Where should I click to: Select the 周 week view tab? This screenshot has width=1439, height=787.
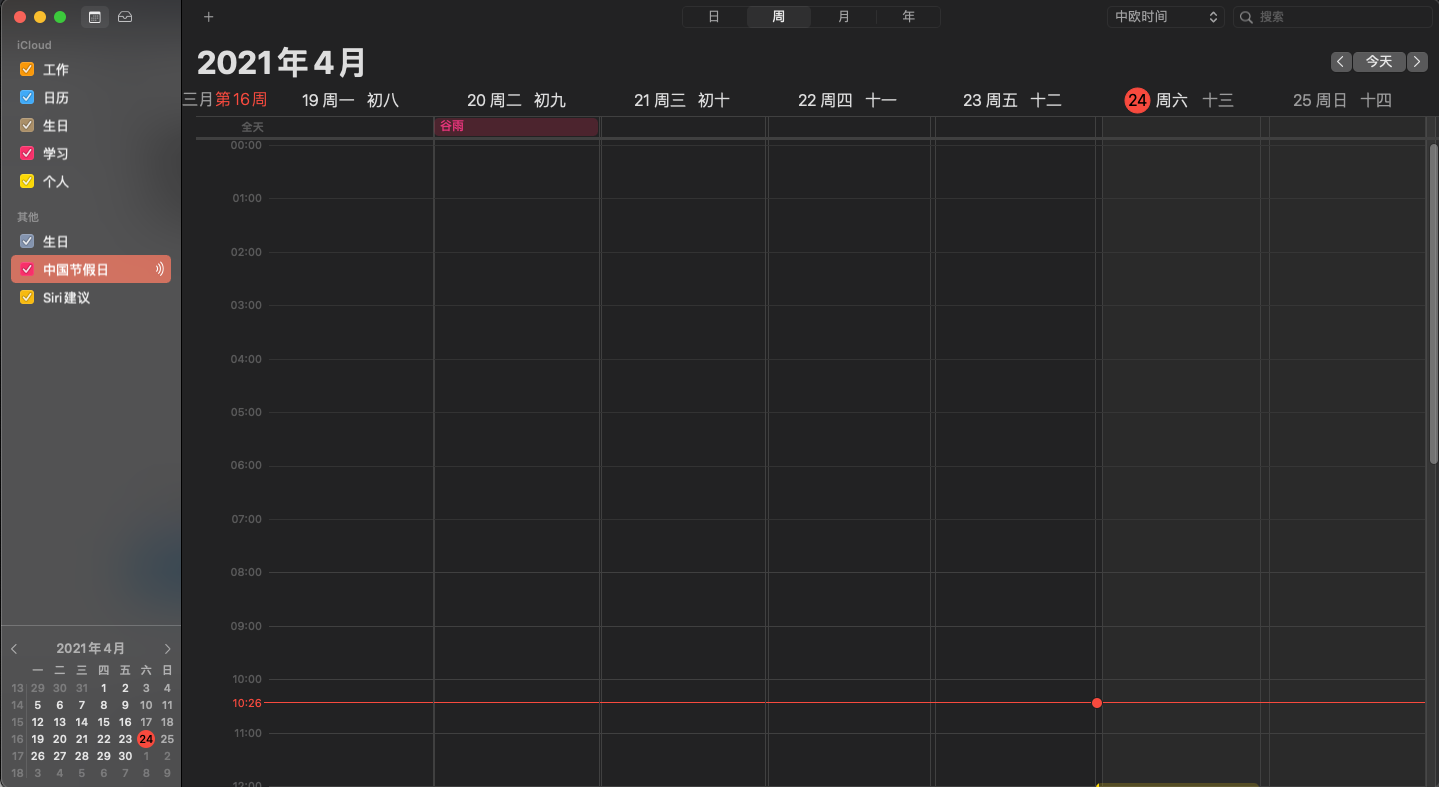click(779, 17)
